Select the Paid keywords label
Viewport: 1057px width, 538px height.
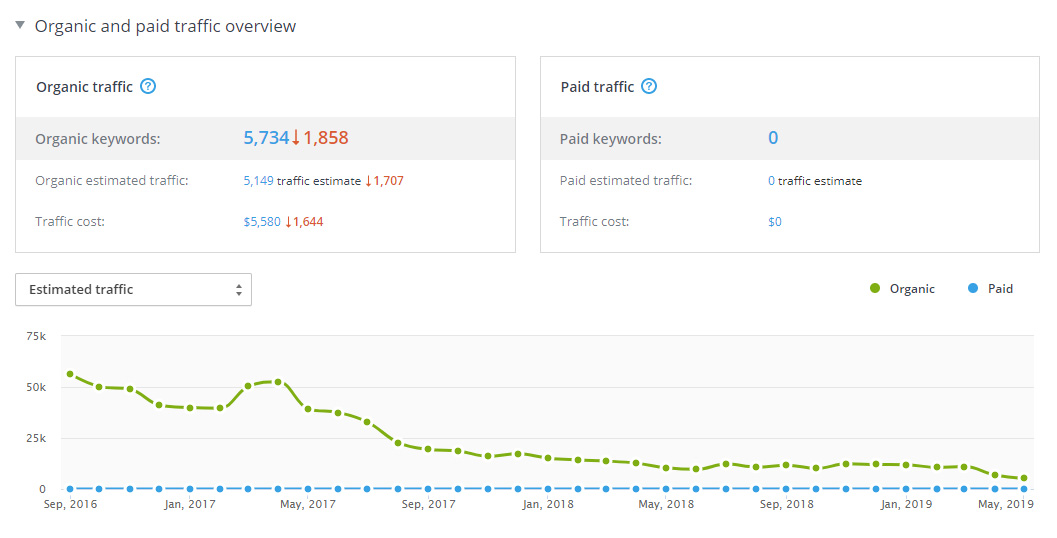pos(611,139)
